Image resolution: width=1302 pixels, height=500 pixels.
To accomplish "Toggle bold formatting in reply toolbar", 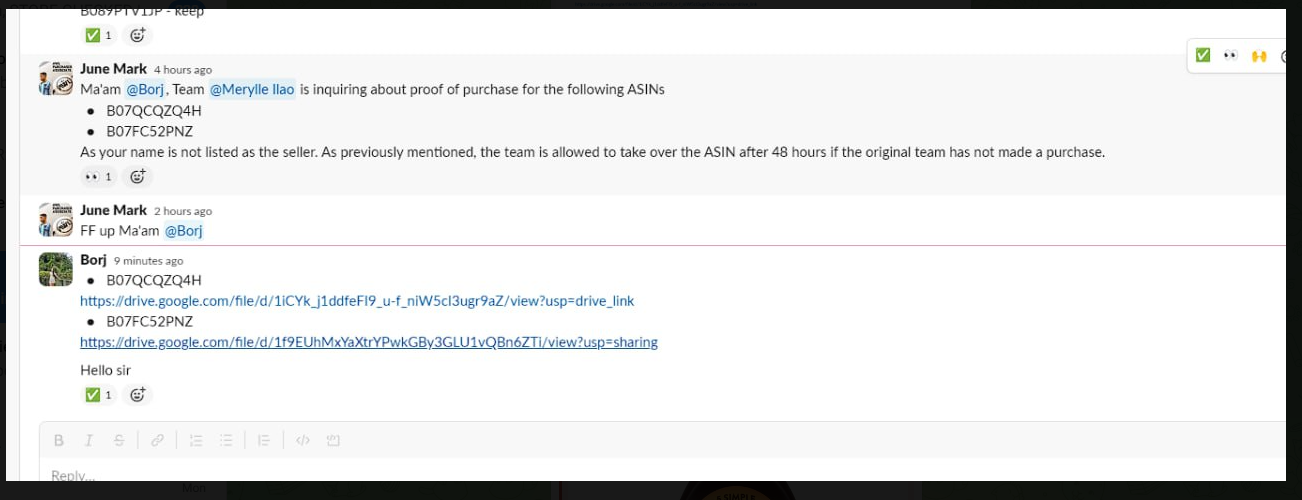I will (59, 440).
